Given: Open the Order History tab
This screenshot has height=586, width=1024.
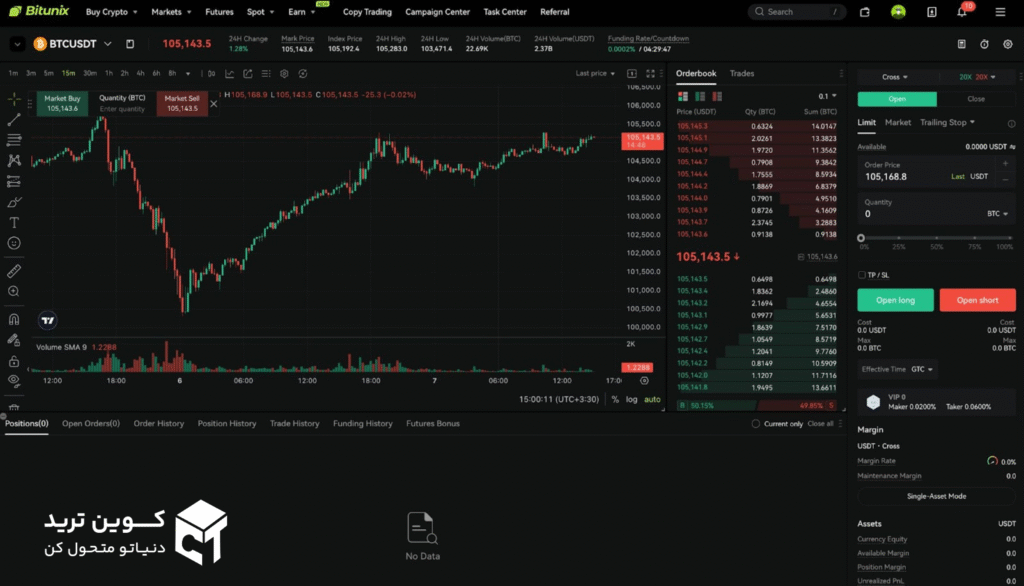Looking at the screenshot, I should click(159, 424).
